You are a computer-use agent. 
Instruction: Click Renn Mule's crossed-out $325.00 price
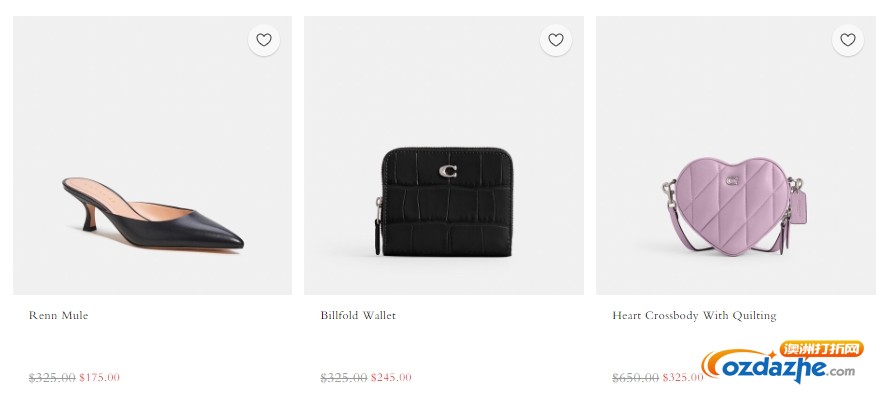52,377
